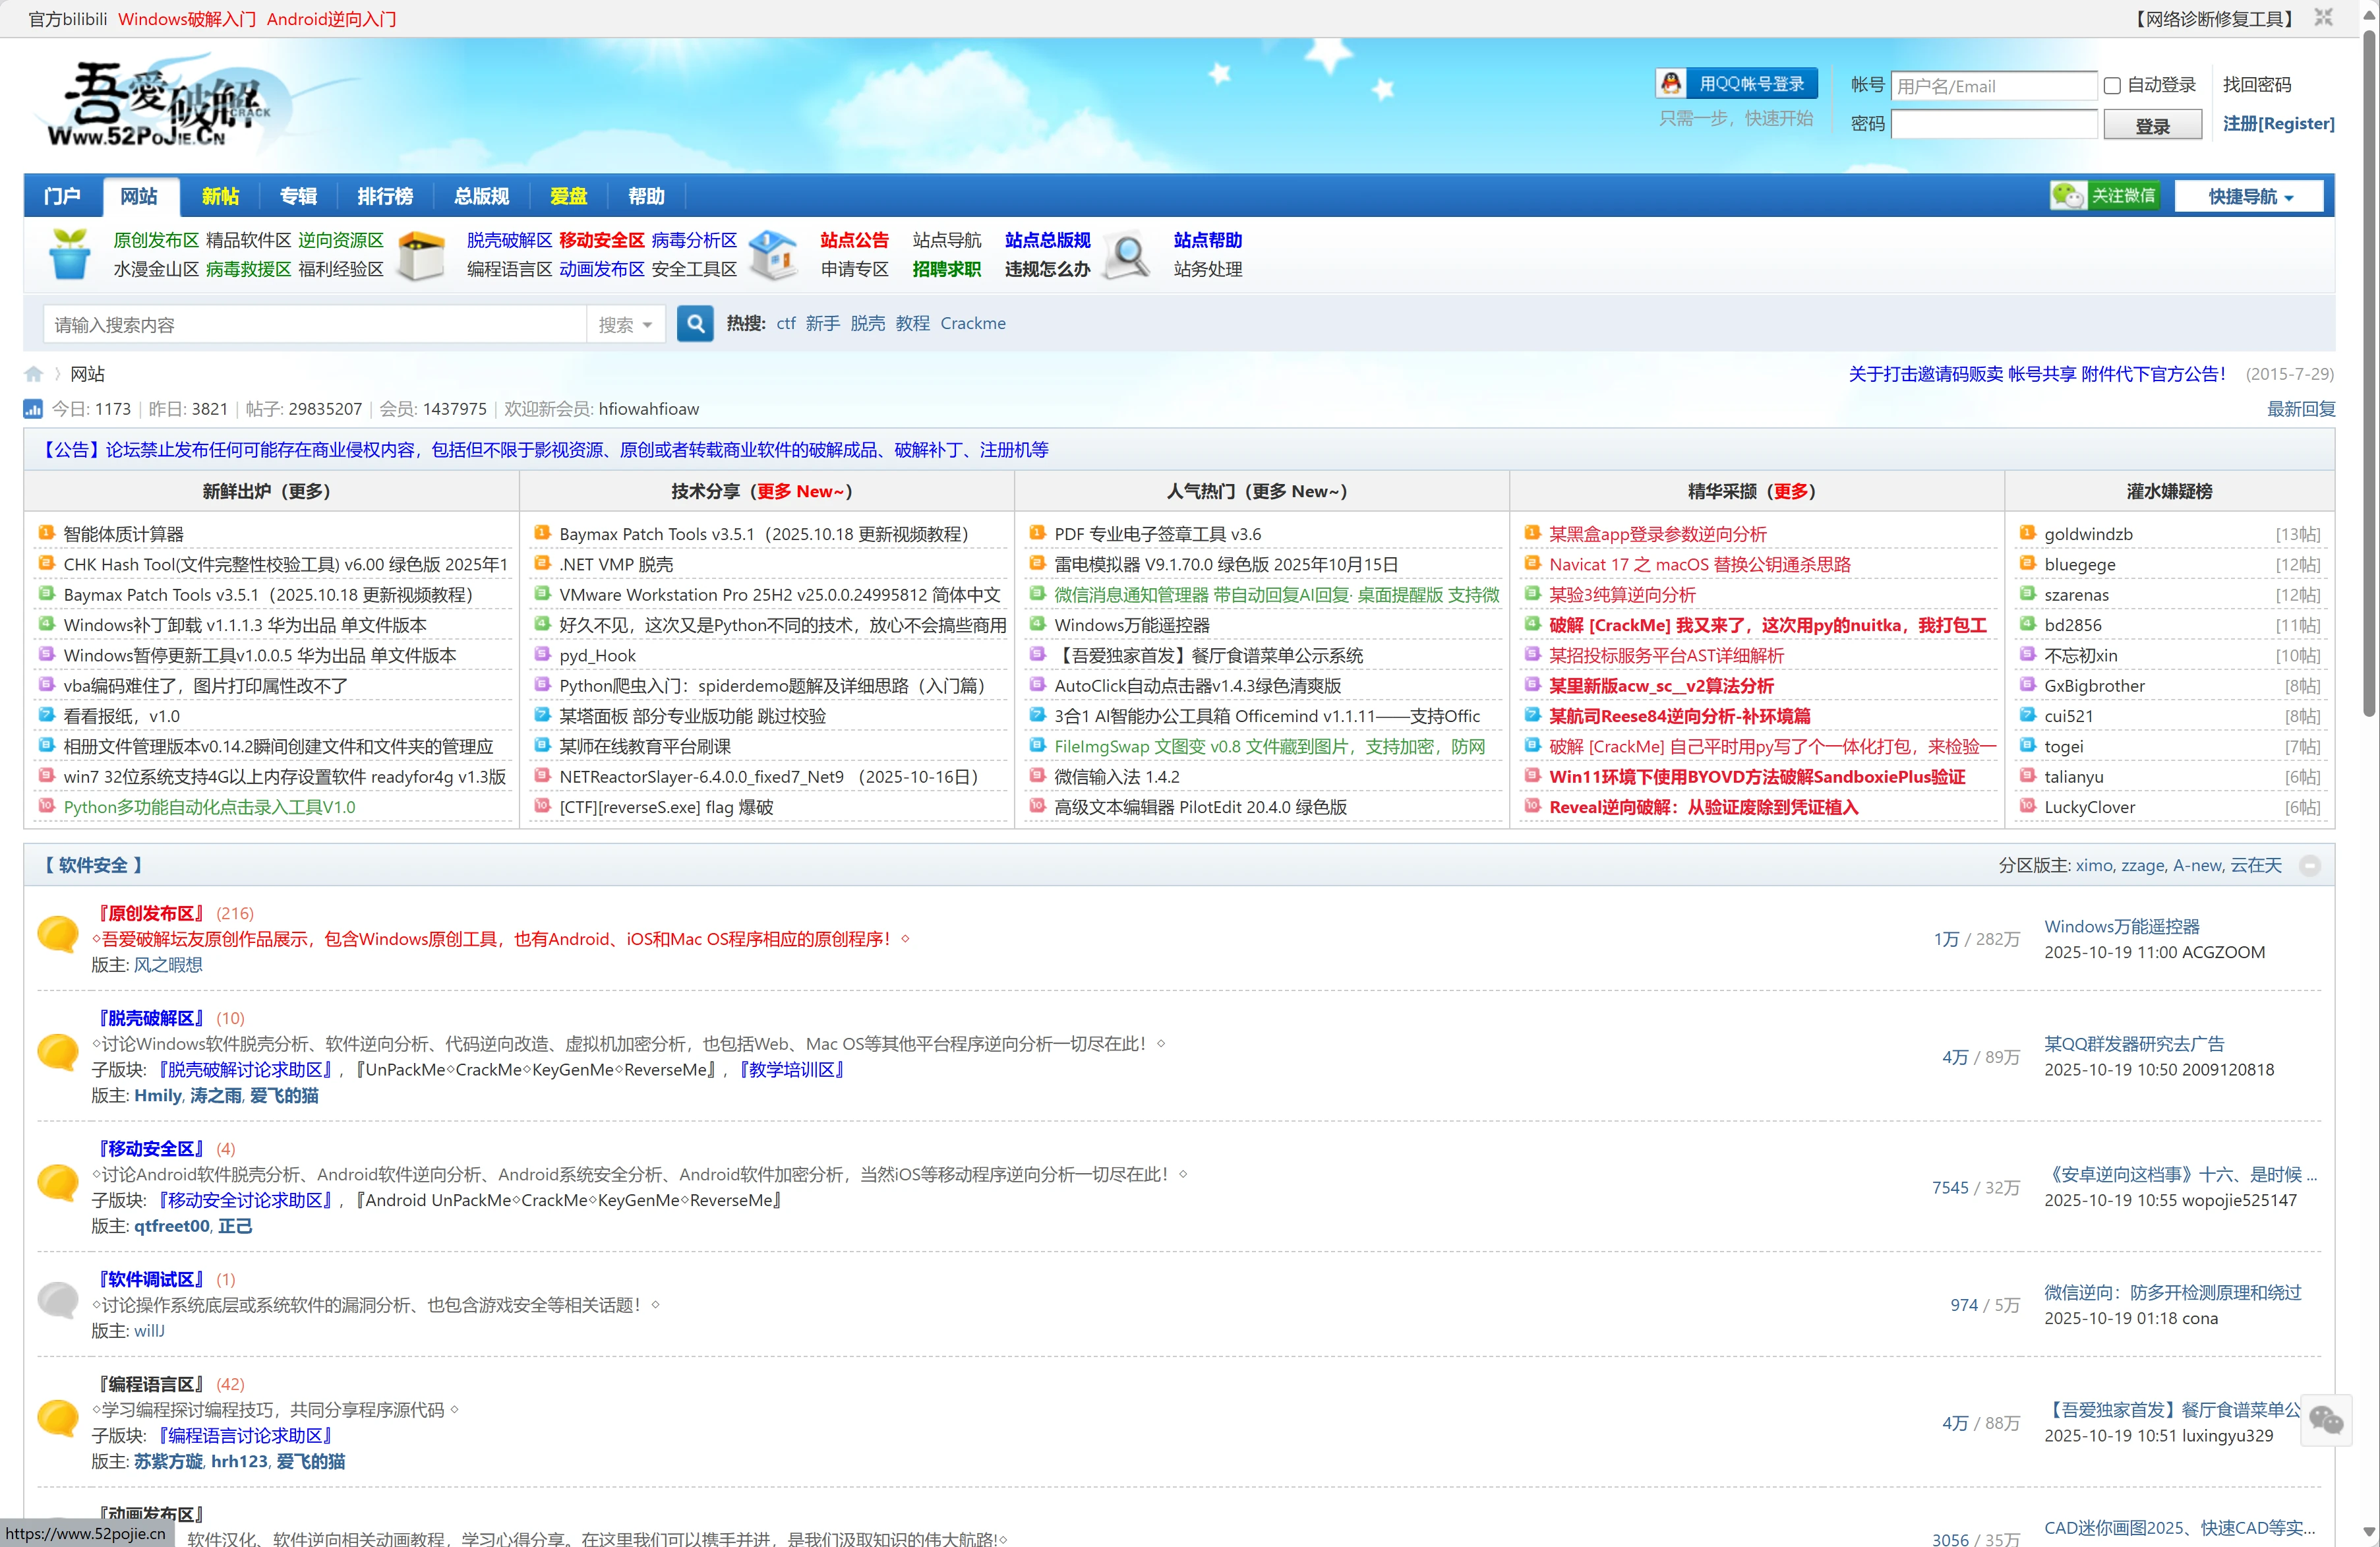The image size is (2380, 1547).
Task: Open the 搜索 type dropdown
Action: [625, 325]
